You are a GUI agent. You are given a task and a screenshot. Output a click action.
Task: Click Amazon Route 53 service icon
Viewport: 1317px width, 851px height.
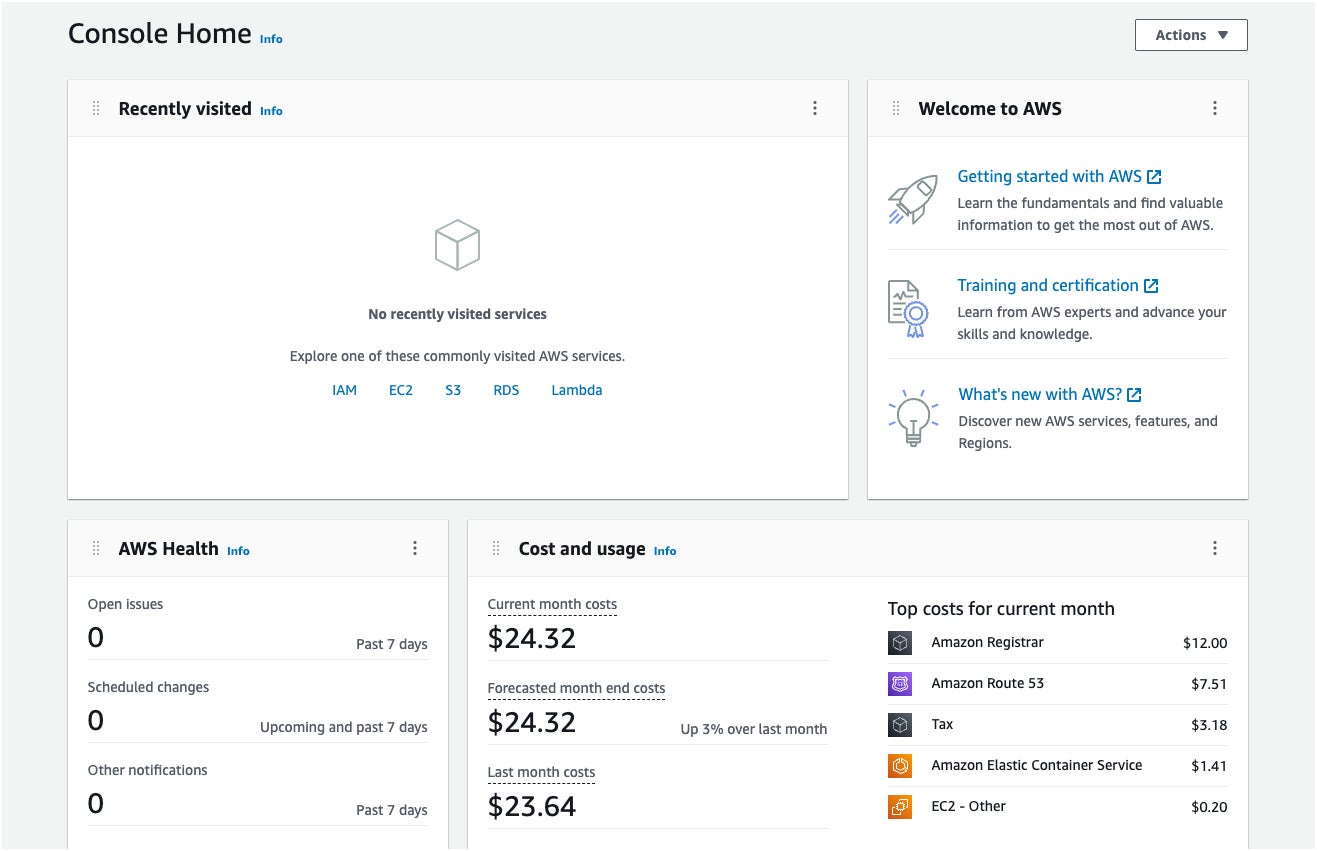900,684
